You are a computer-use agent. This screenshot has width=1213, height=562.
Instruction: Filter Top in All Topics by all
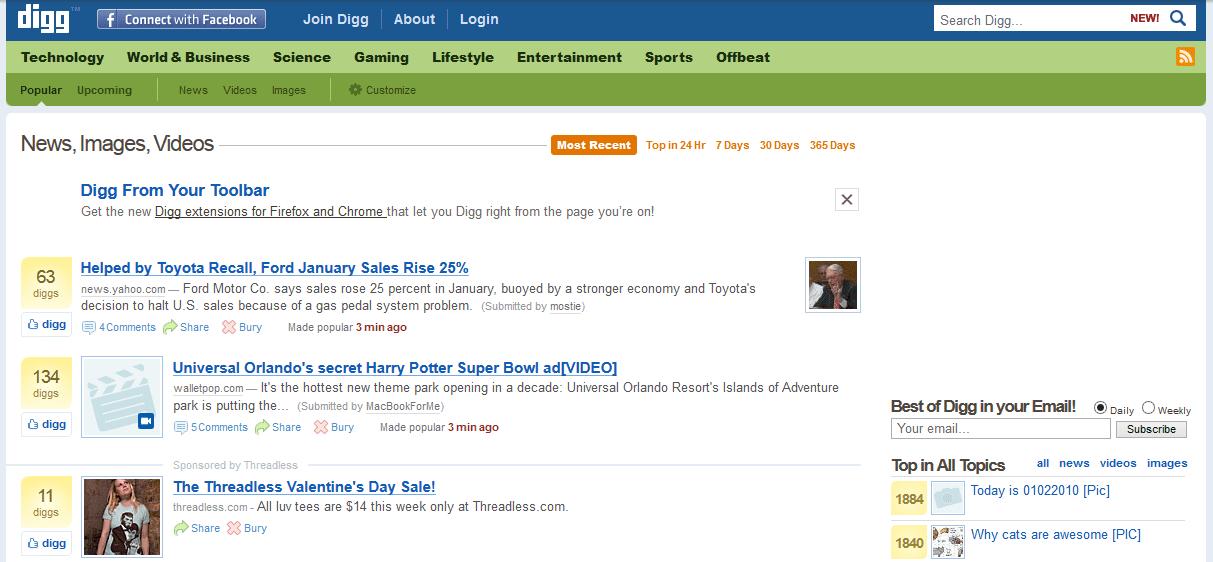[1043, 463]
